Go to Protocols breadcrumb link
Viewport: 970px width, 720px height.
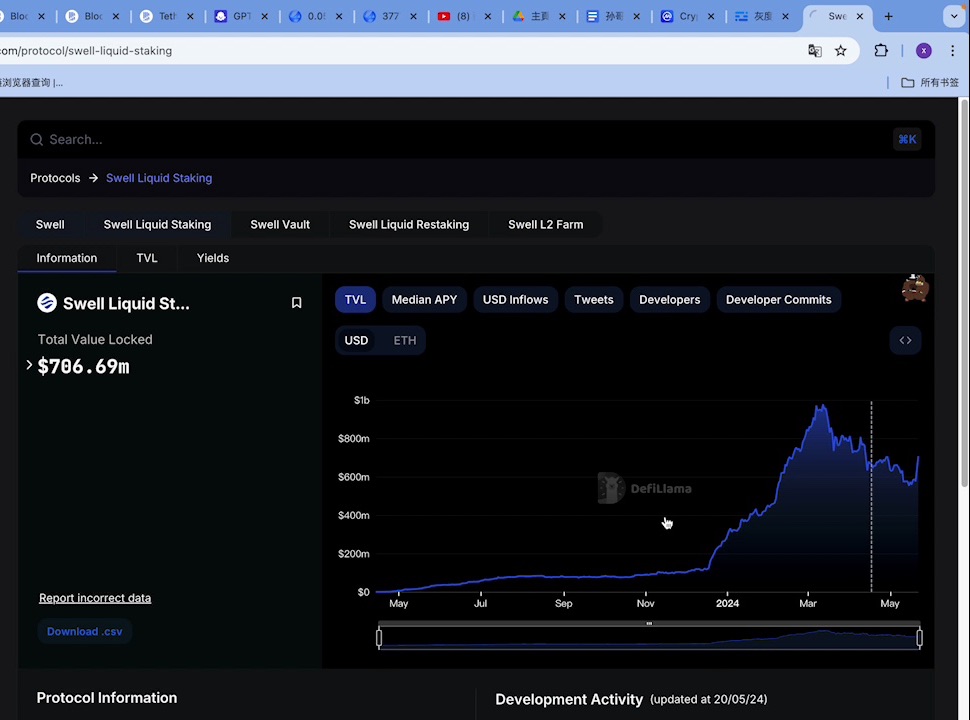click(55, 178)
